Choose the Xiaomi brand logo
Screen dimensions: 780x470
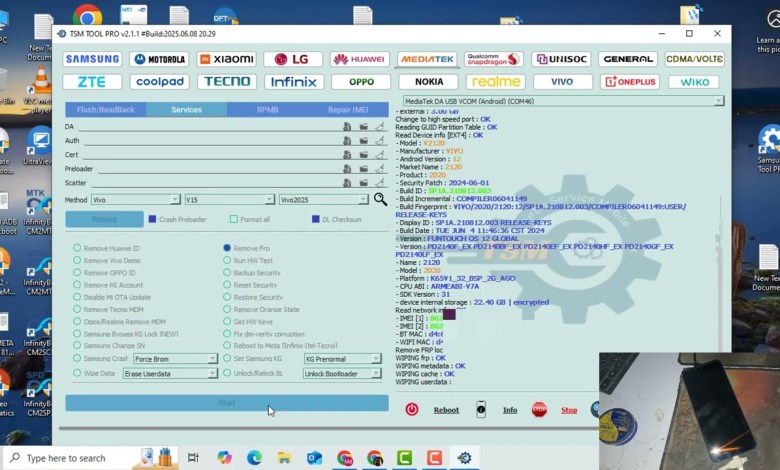(226, 59)
